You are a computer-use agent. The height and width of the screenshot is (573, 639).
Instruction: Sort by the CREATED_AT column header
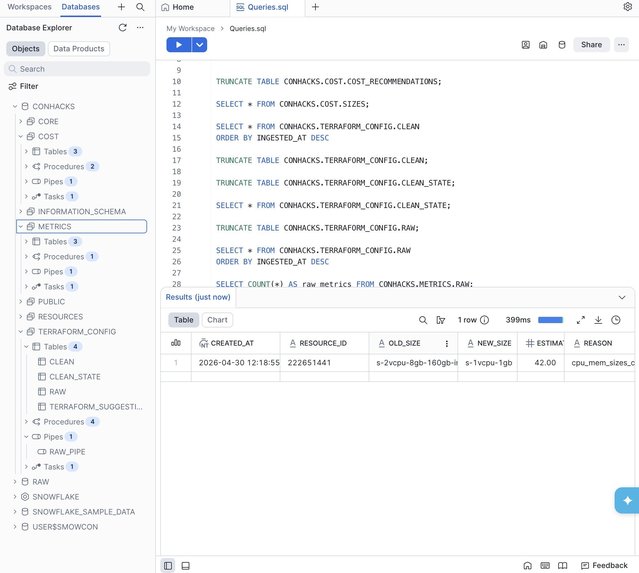click(x=236, y=343)
